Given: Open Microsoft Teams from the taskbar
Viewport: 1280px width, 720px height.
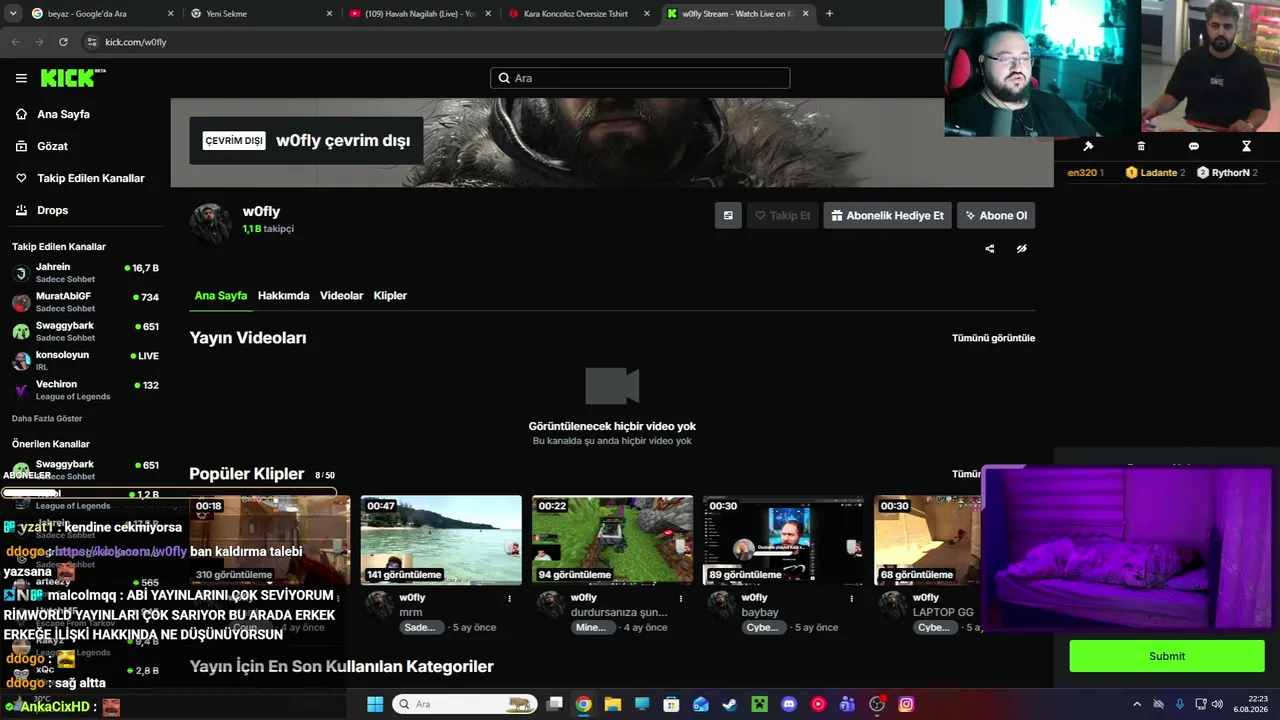Looking at the screenshot, I should 848,704.
